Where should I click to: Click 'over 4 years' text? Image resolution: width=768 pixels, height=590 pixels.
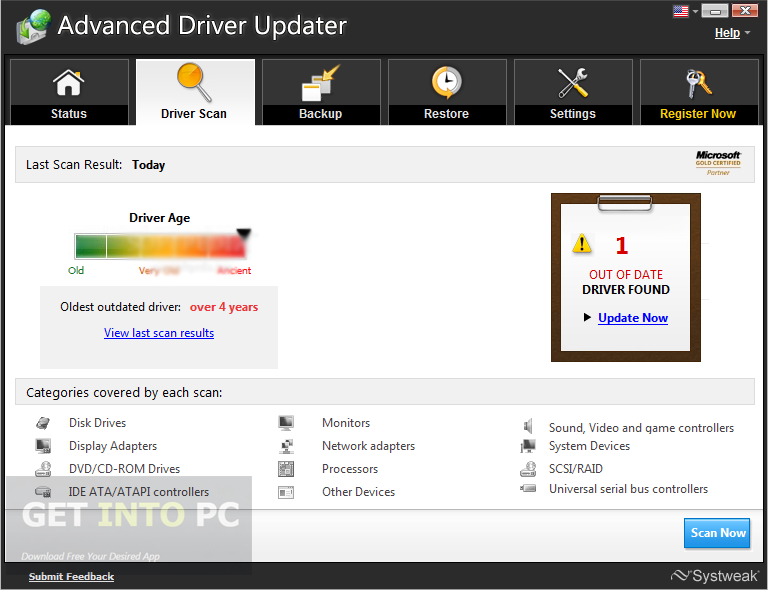point(224,307)
